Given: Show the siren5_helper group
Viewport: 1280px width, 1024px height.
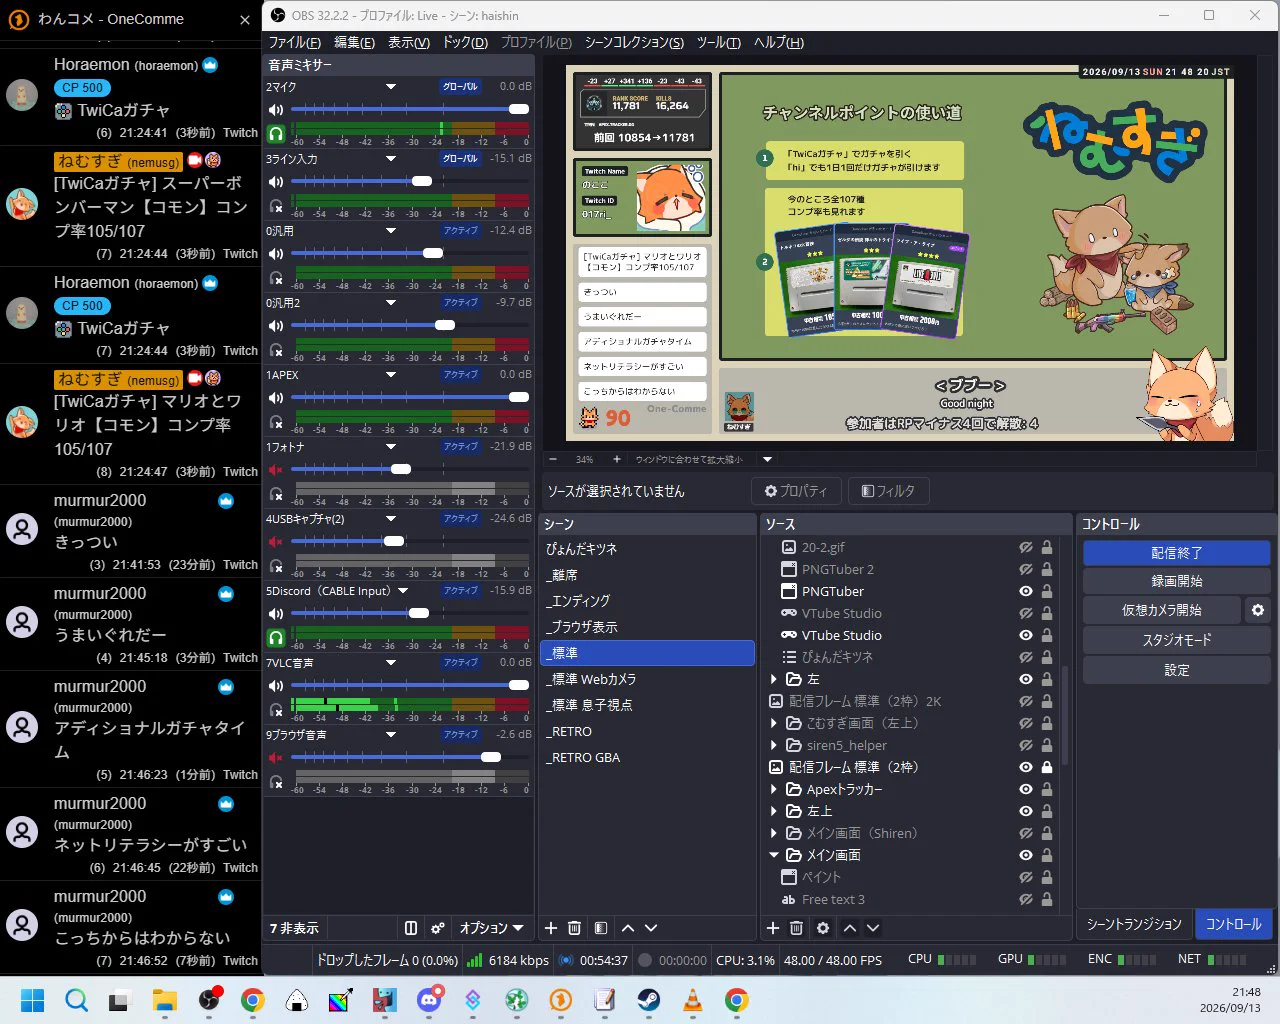Looking at the screenshot, I should [x=1026, y=745].
